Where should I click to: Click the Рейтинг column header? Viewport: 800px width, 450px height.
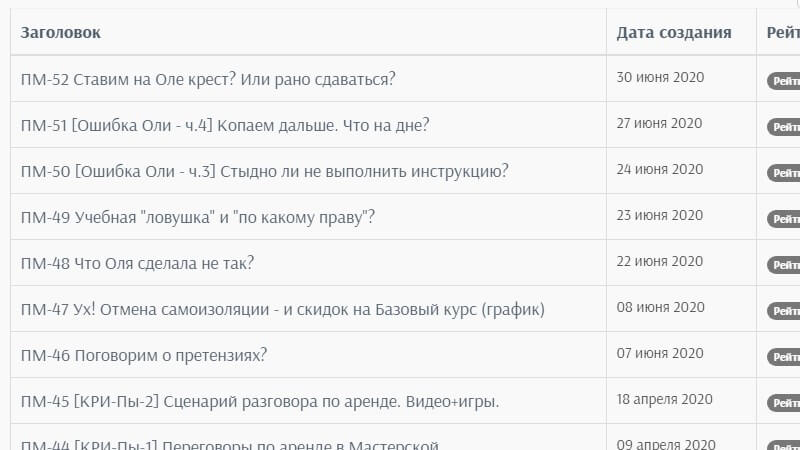pyautogui.click(x=783, y=33)
